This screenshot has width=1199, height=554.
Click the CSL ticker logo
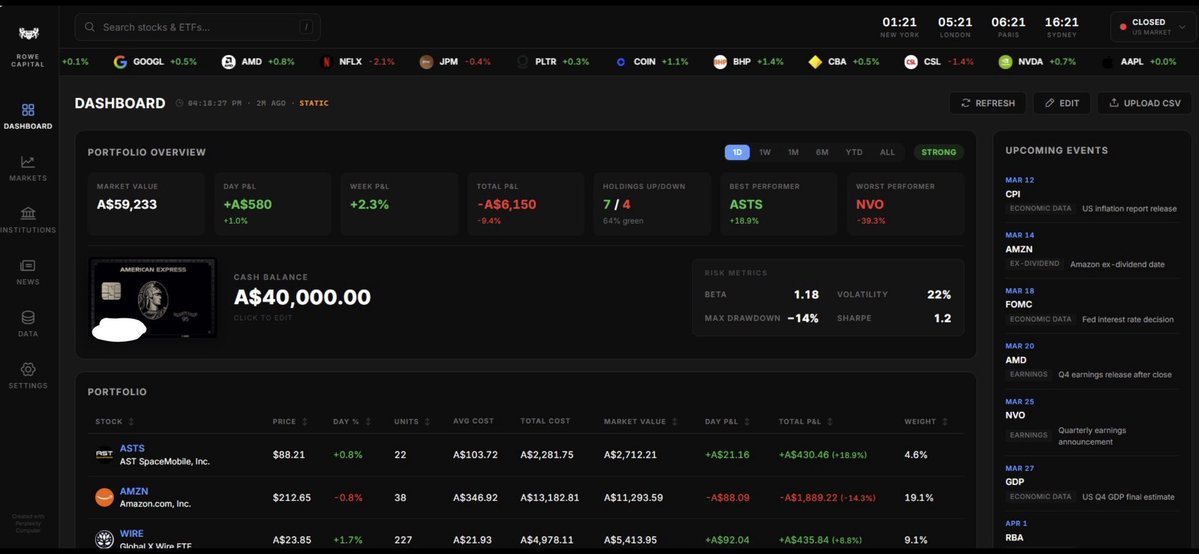[911, 62]
